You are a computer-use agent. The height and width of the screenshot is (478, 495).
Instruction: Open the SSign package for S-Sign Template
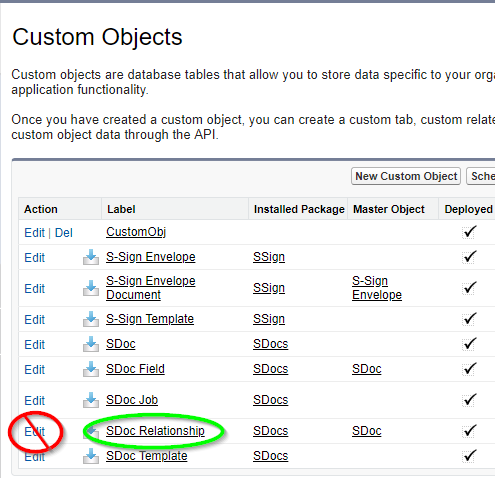[269, 319]
